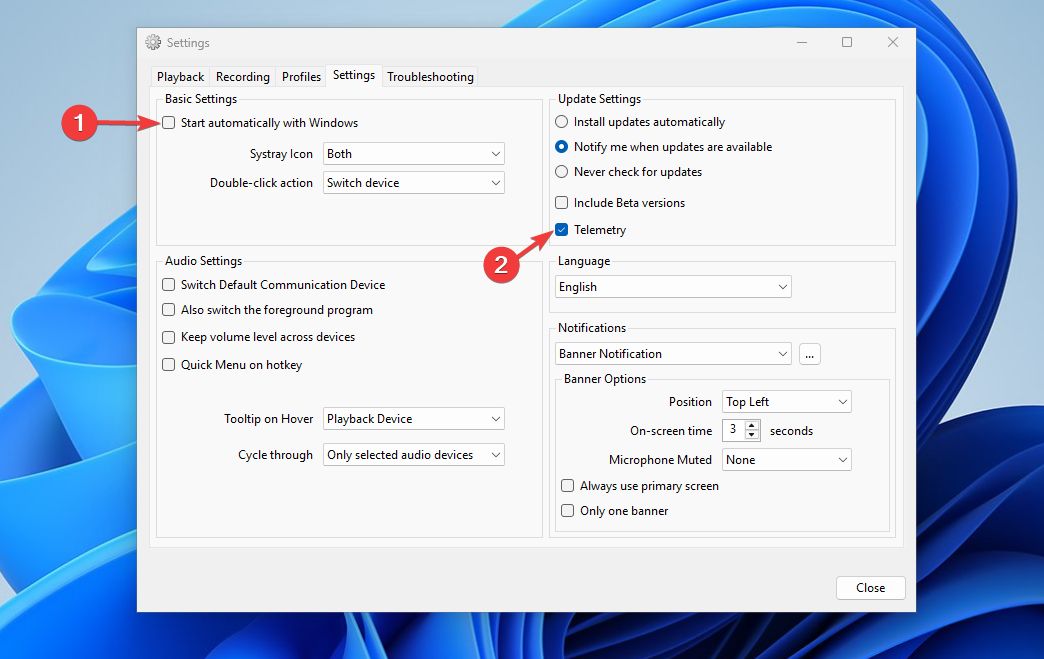Enable Start automatically with Windows

pyautogui.click(x=167, y=123)
